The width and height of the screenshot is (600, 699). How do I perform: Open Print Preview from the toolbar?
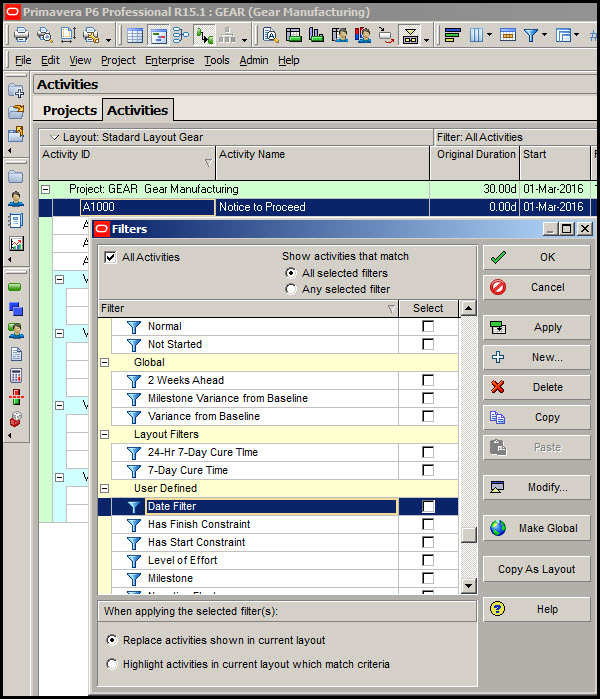45,35
